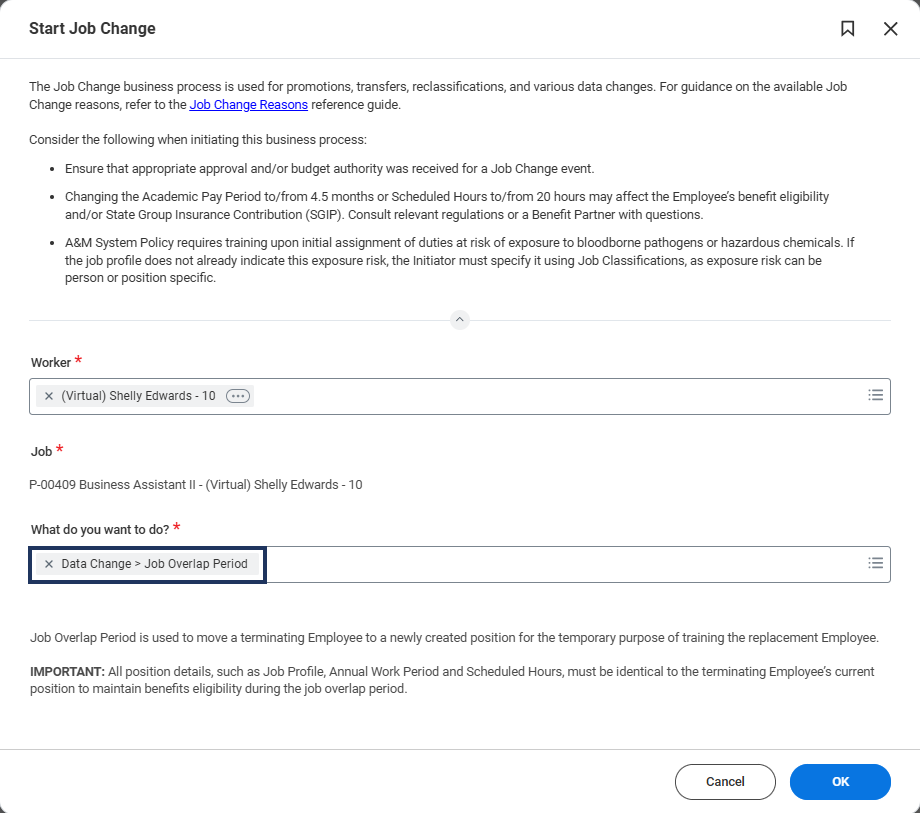Collapse the instructions section with the chevron
920x813 pixels.
(x=460, y=320)
